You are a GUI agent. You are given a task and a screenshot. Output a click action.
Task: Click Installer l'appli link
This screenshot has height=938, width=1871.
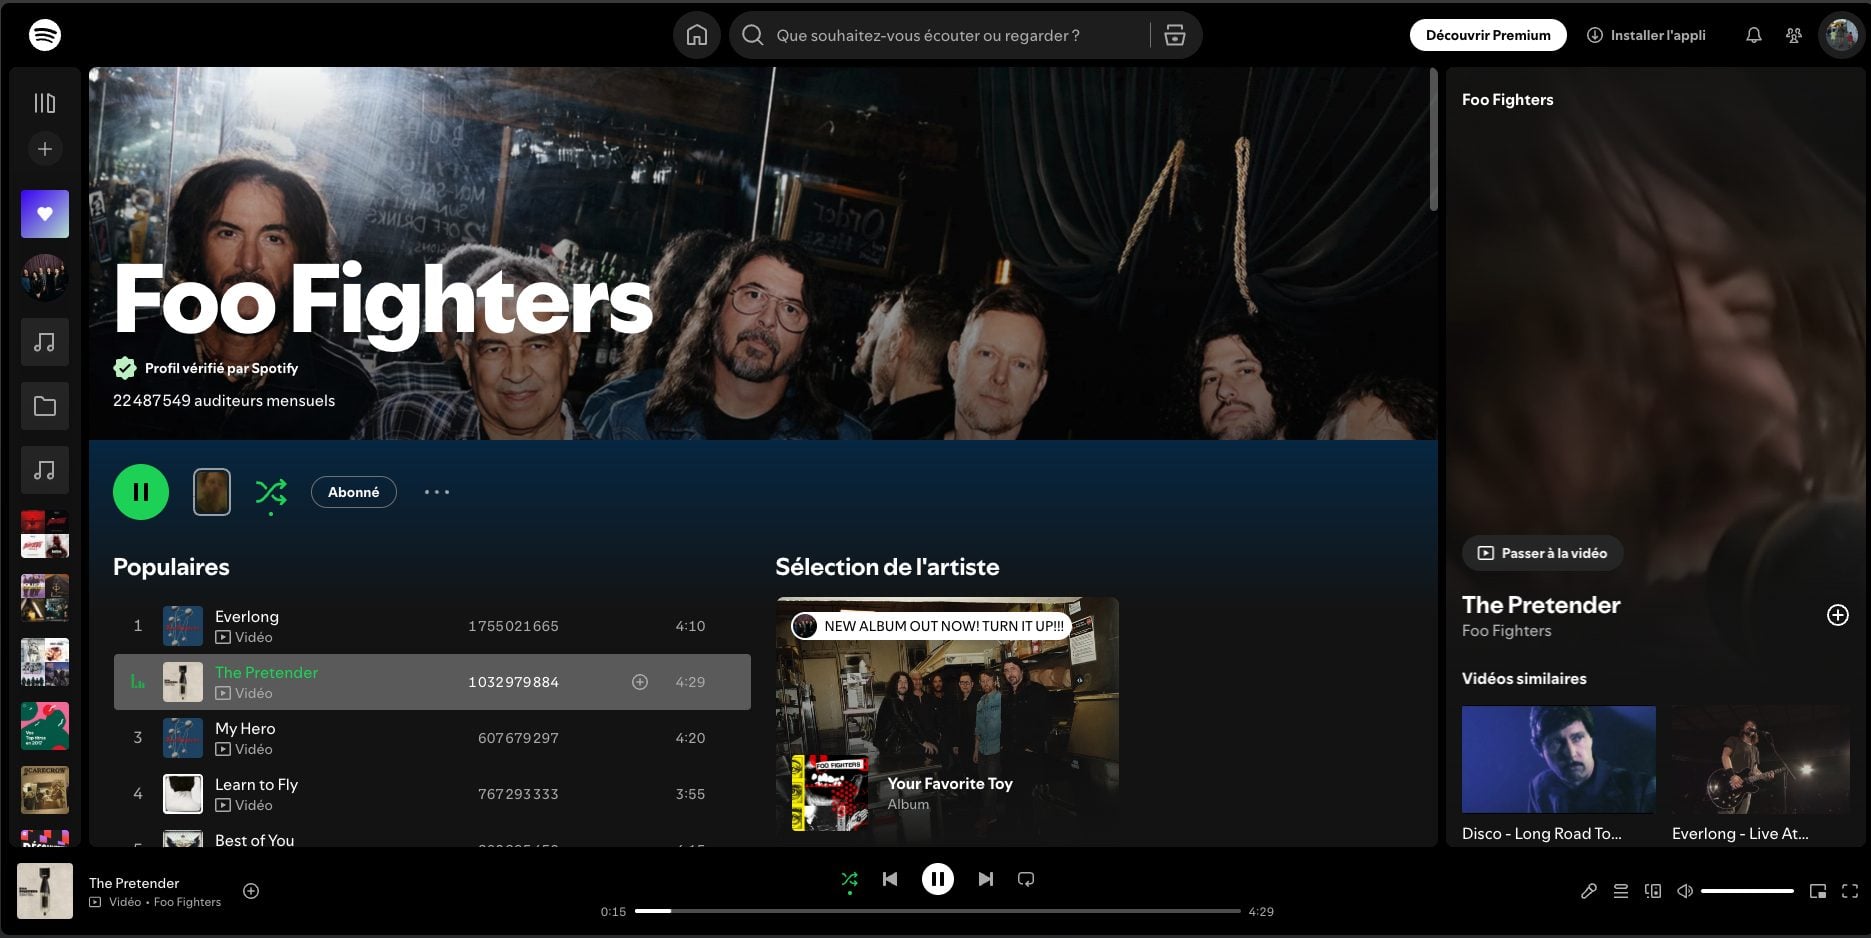tap(1646, 35)
